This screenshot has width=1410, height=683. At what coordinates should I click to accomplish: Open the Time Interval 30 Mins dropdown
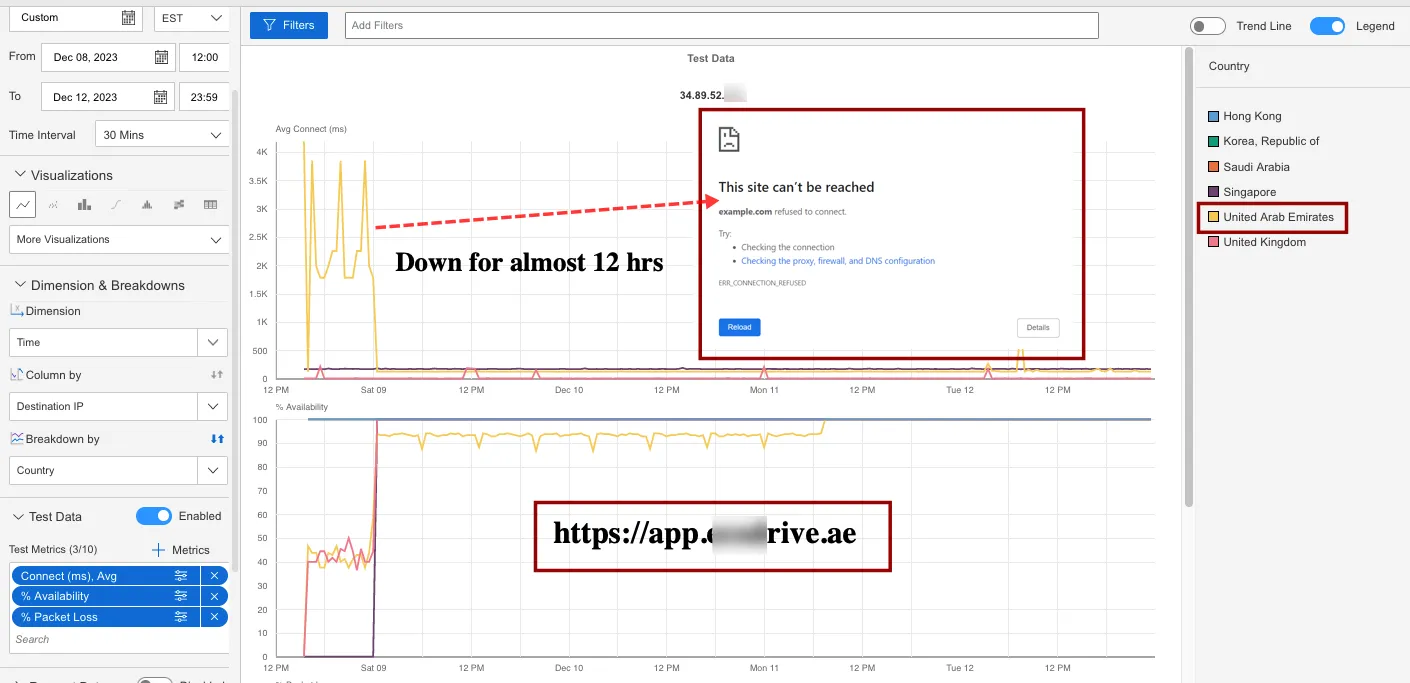(162, 135)
